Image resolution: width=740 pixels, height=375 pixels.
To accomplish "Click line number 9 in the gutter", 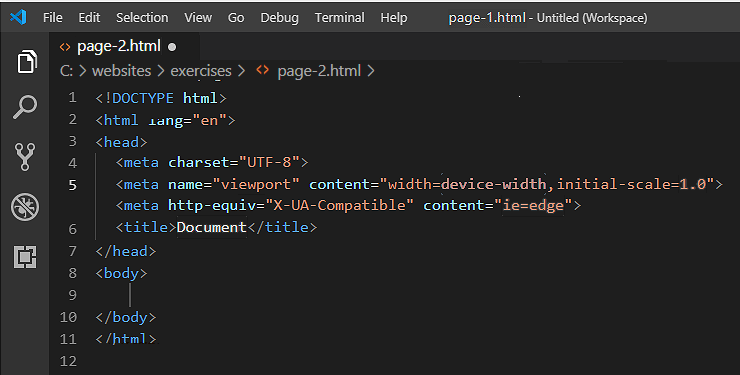I will coord(72,295).
